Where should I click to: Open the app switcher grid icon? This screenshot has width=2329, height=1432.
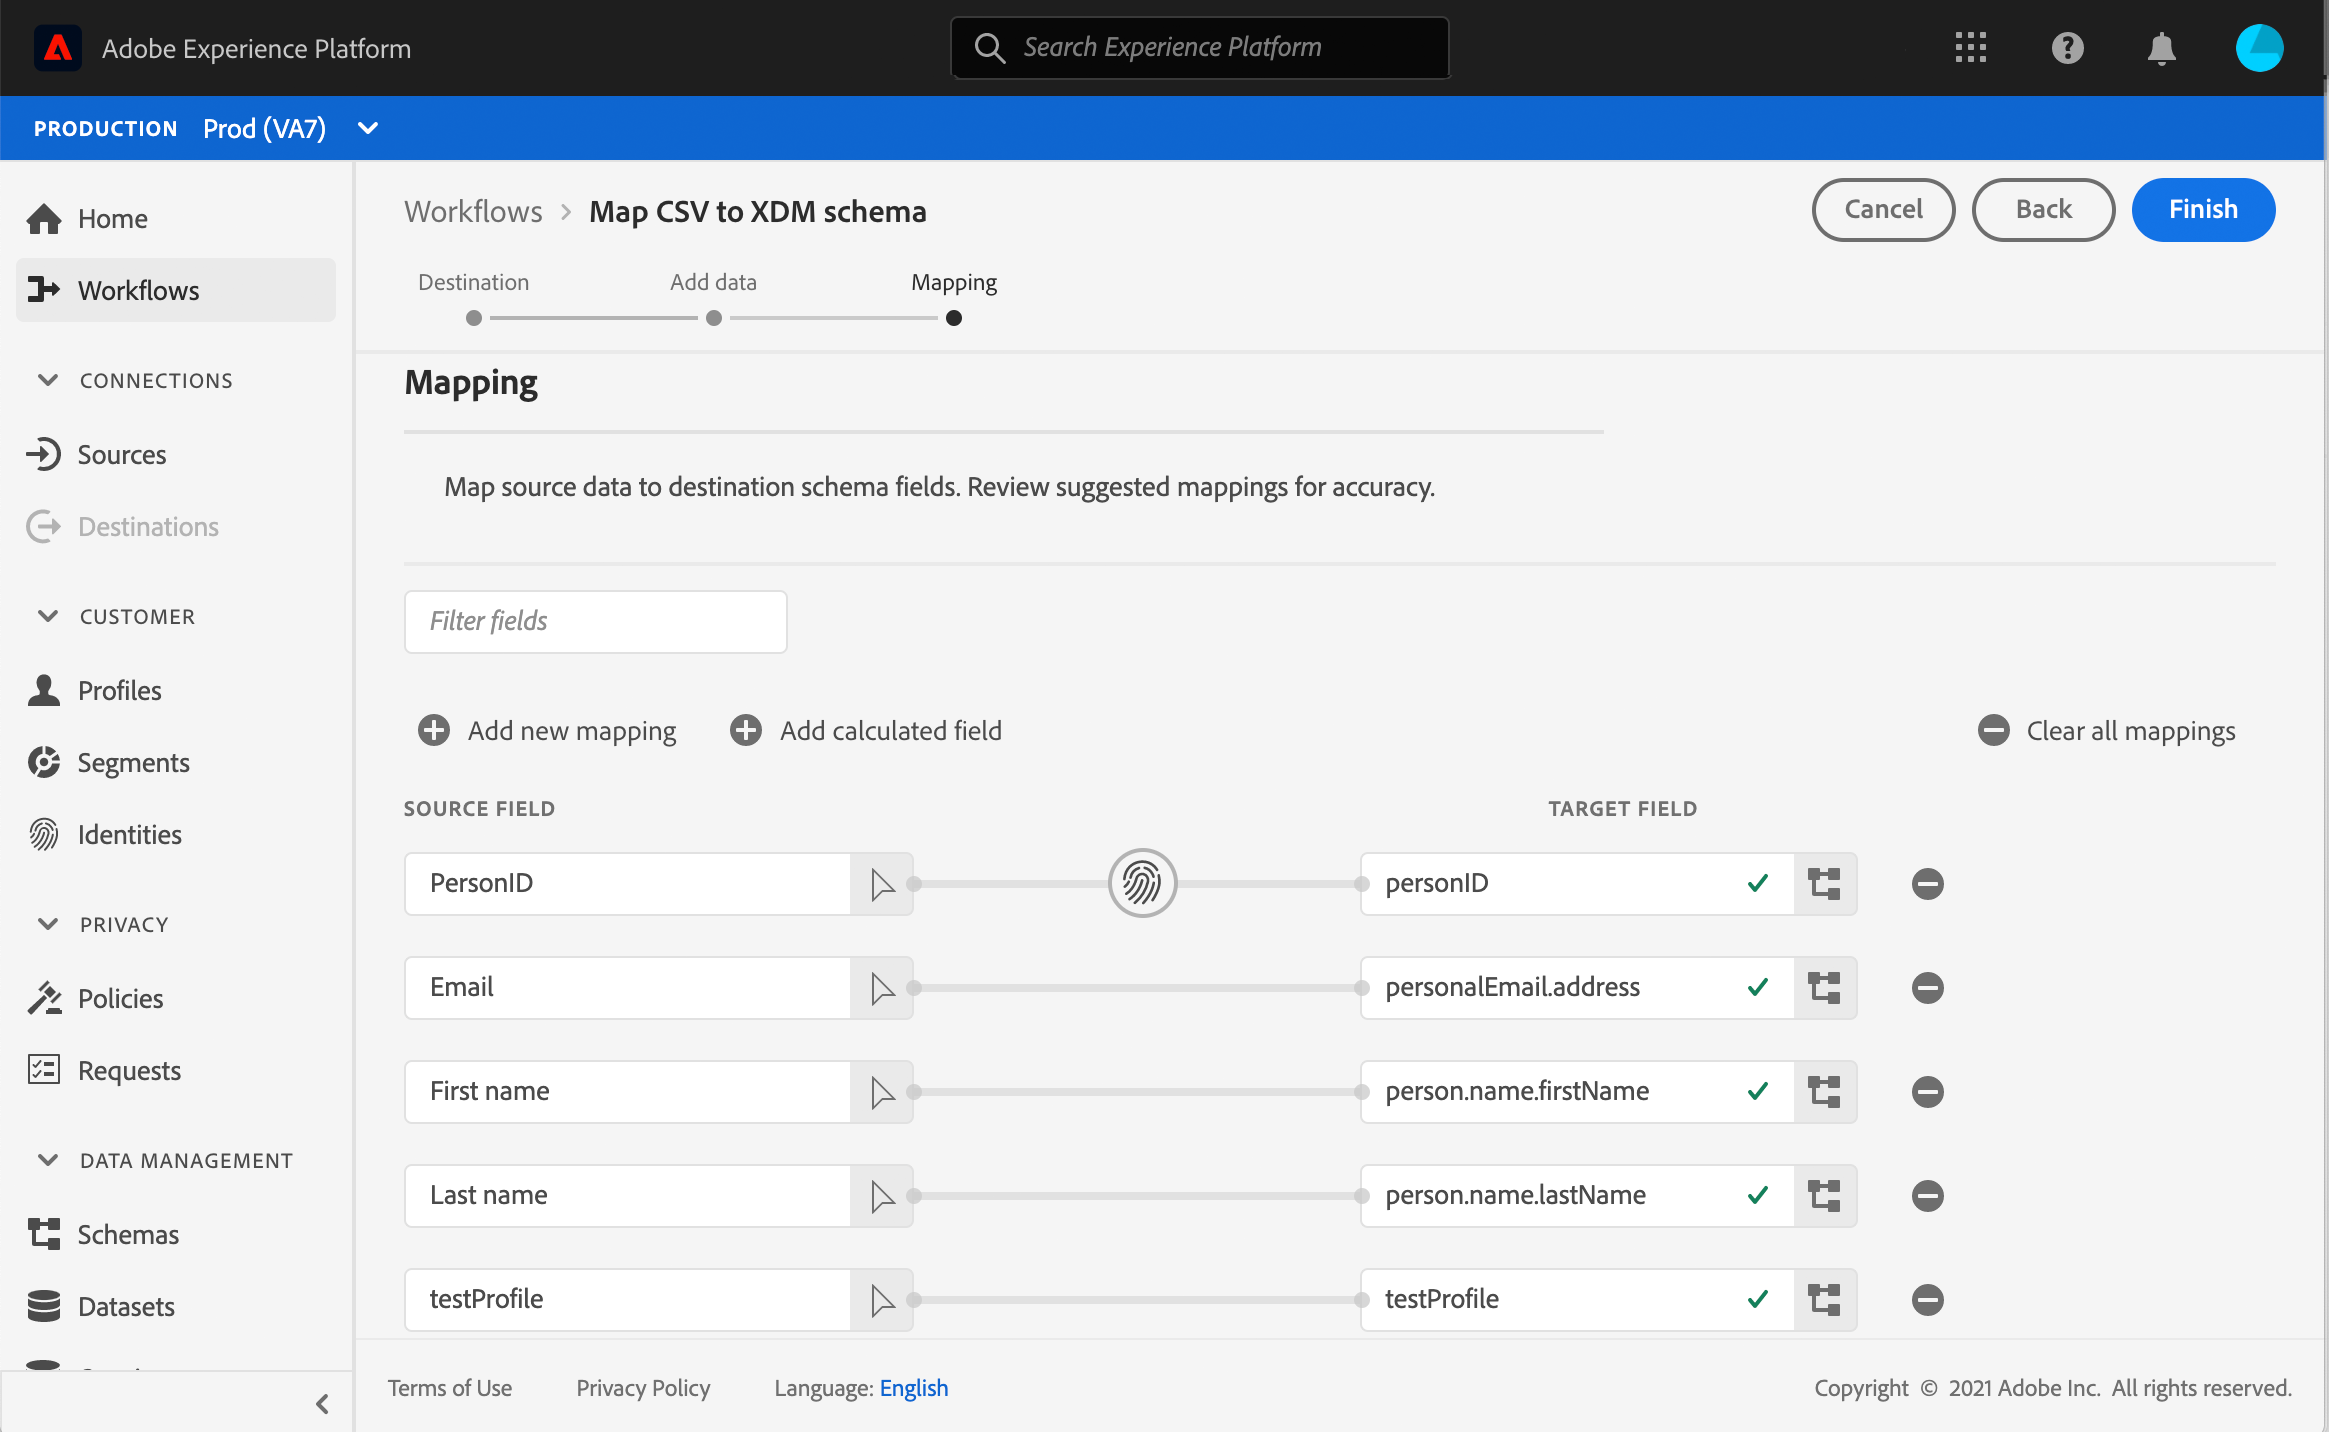[x=1970, y=48]
